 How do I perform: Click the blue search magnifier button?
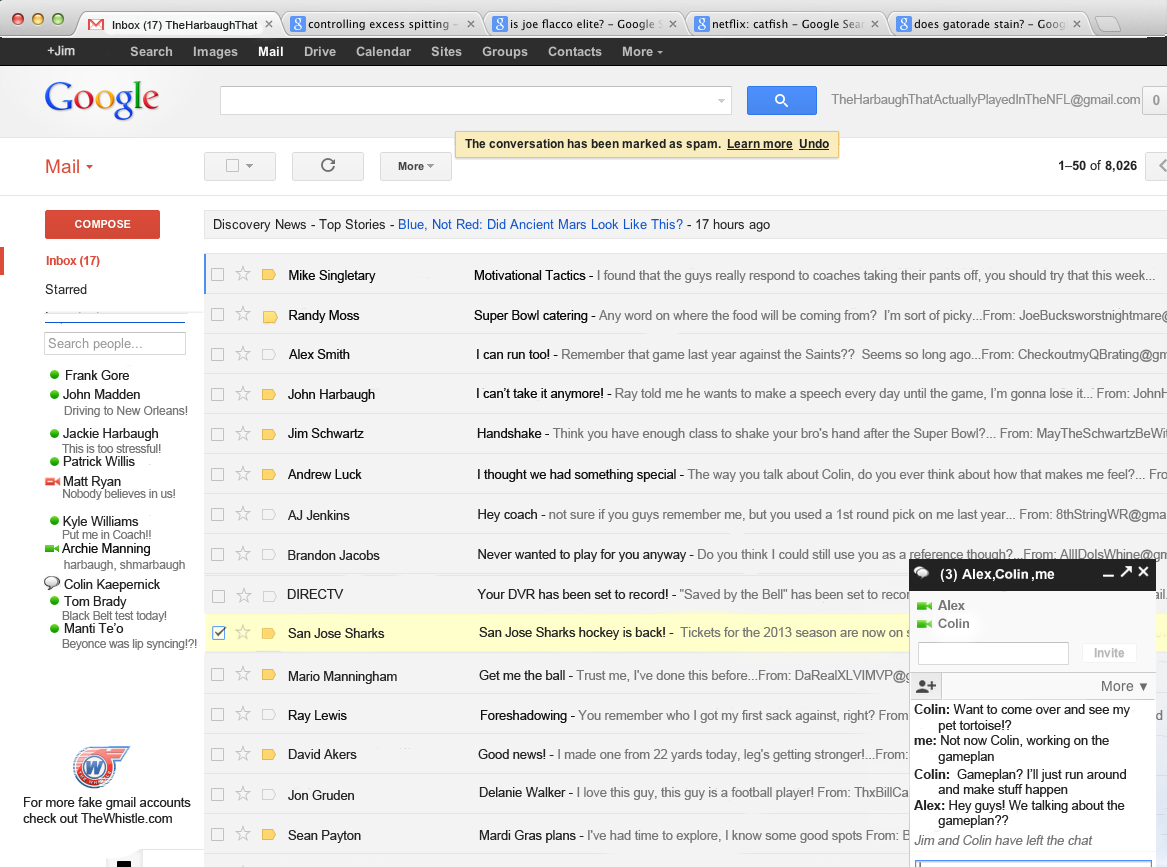781,100
